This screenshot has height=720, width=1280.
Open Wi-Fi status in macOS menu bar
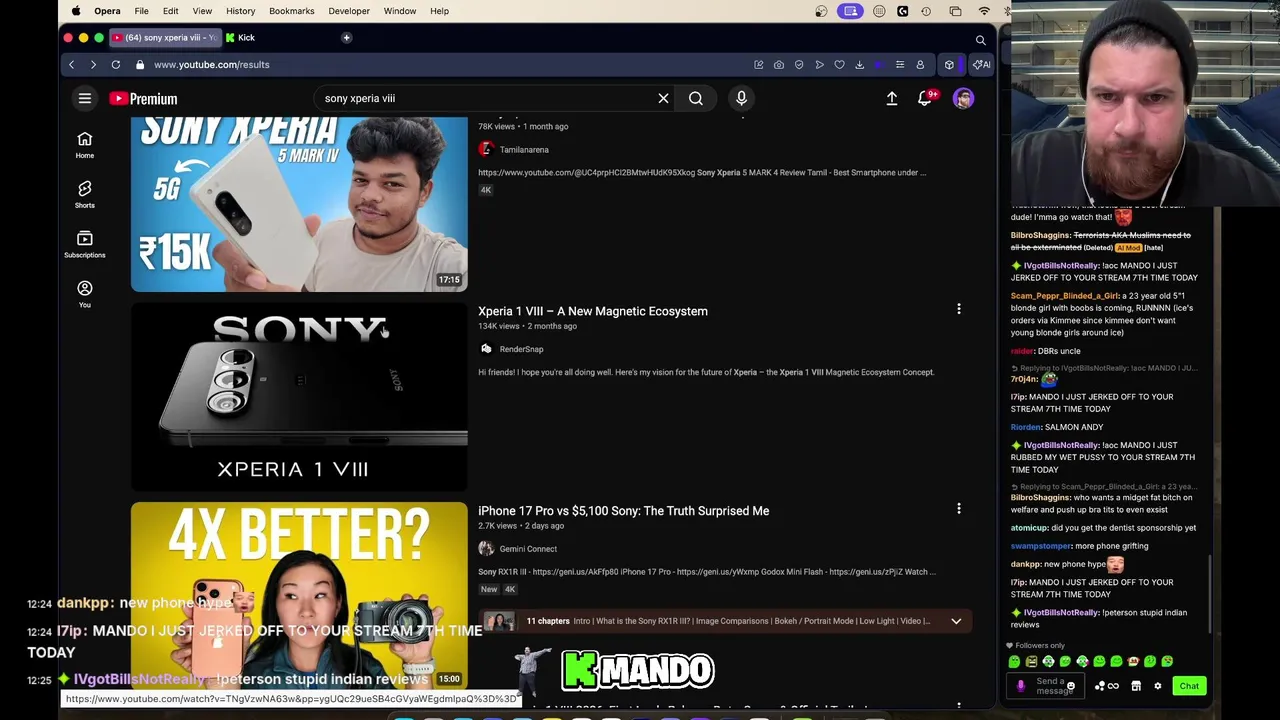pyautogui.click(x=984, y=11)
